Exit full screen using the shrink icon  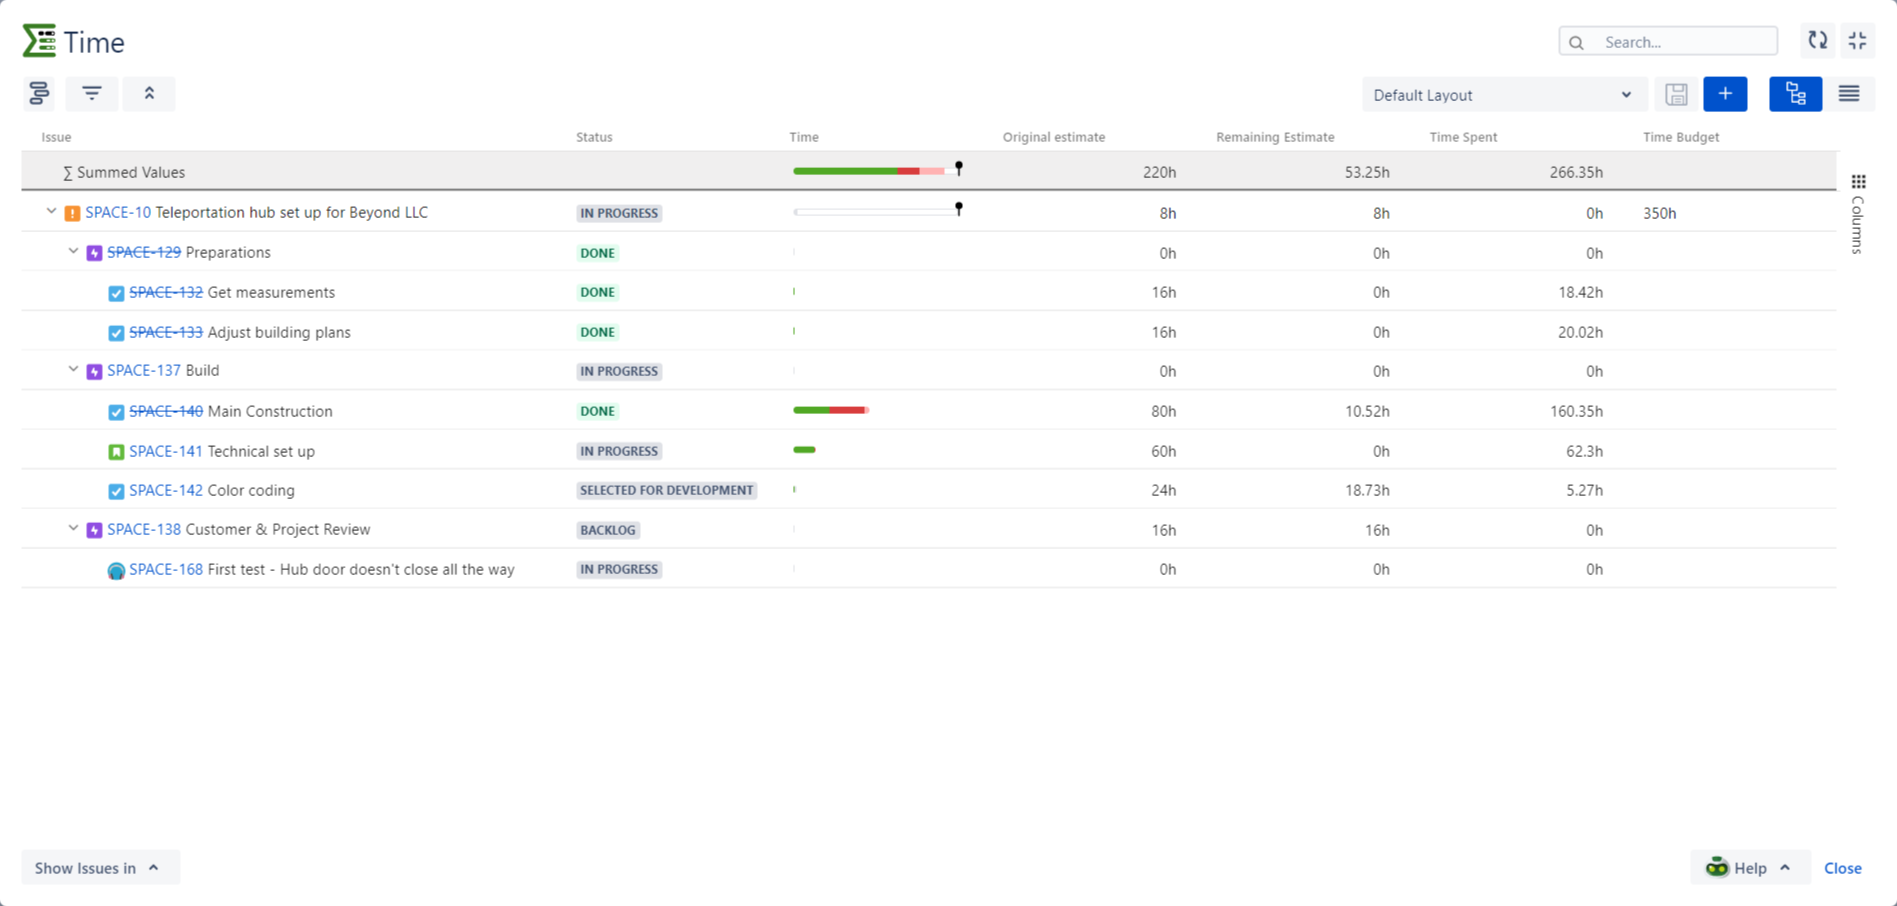pos(1858,41)
